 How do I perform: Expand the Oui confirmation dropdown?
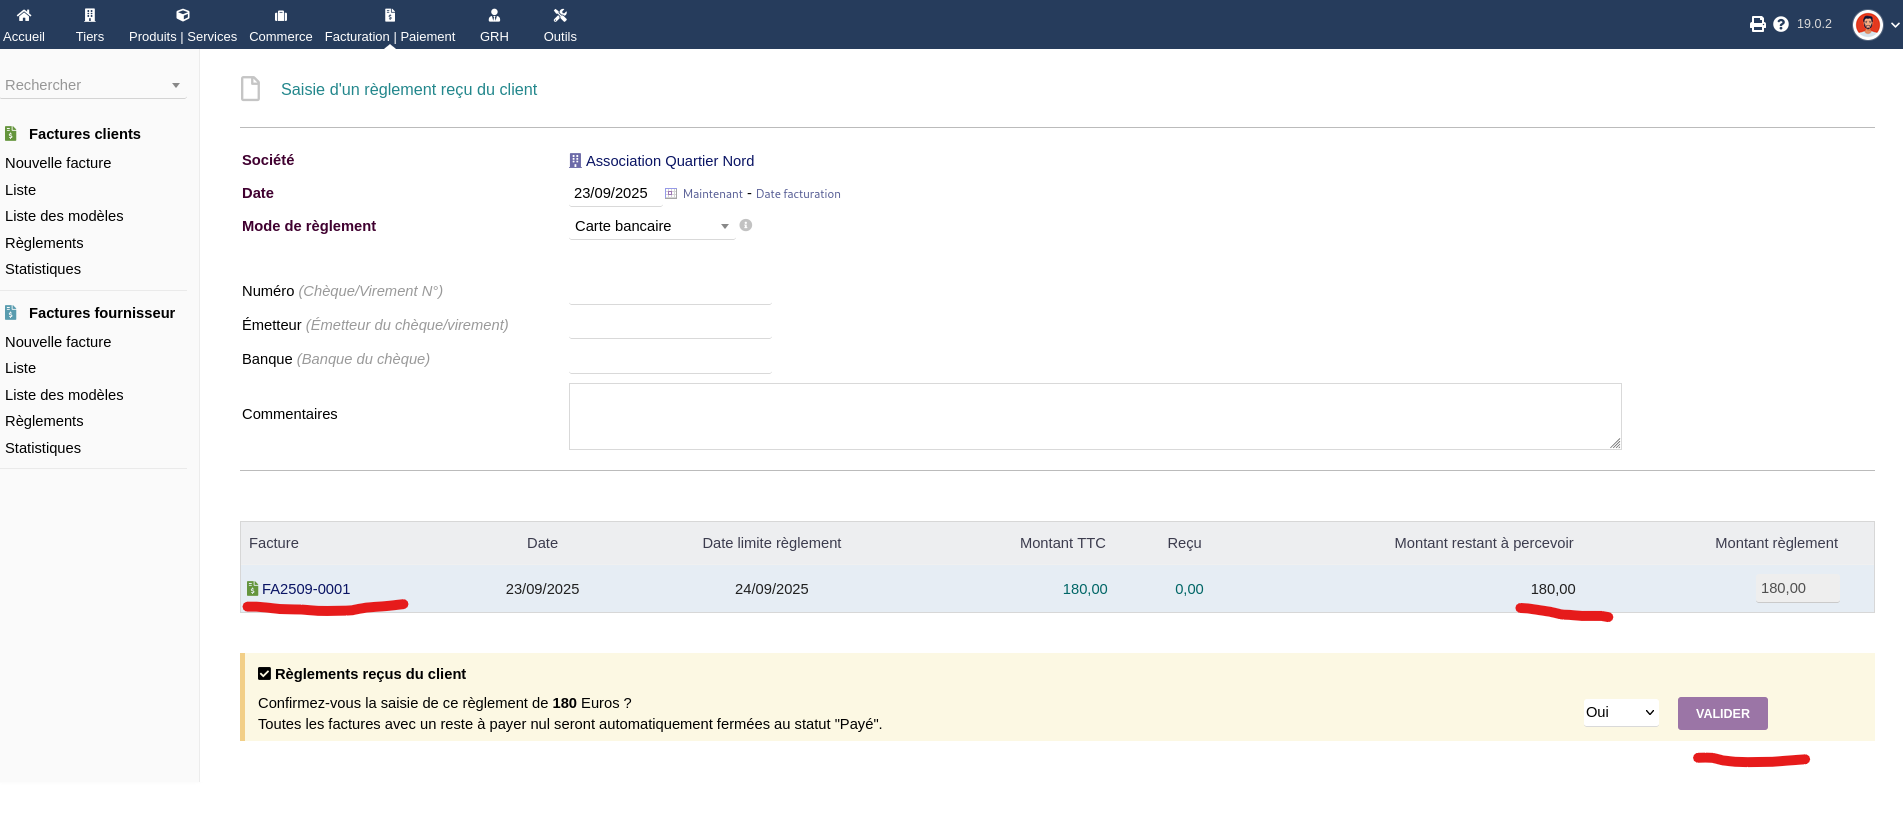coord(1620,712)
